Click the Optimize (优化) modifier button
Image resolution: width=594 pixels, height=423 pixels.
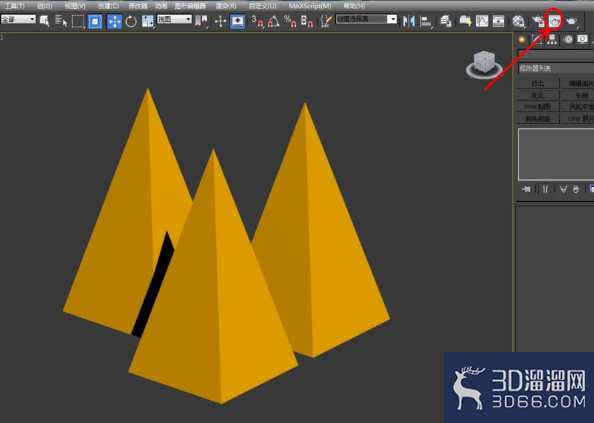click(538, 95)
